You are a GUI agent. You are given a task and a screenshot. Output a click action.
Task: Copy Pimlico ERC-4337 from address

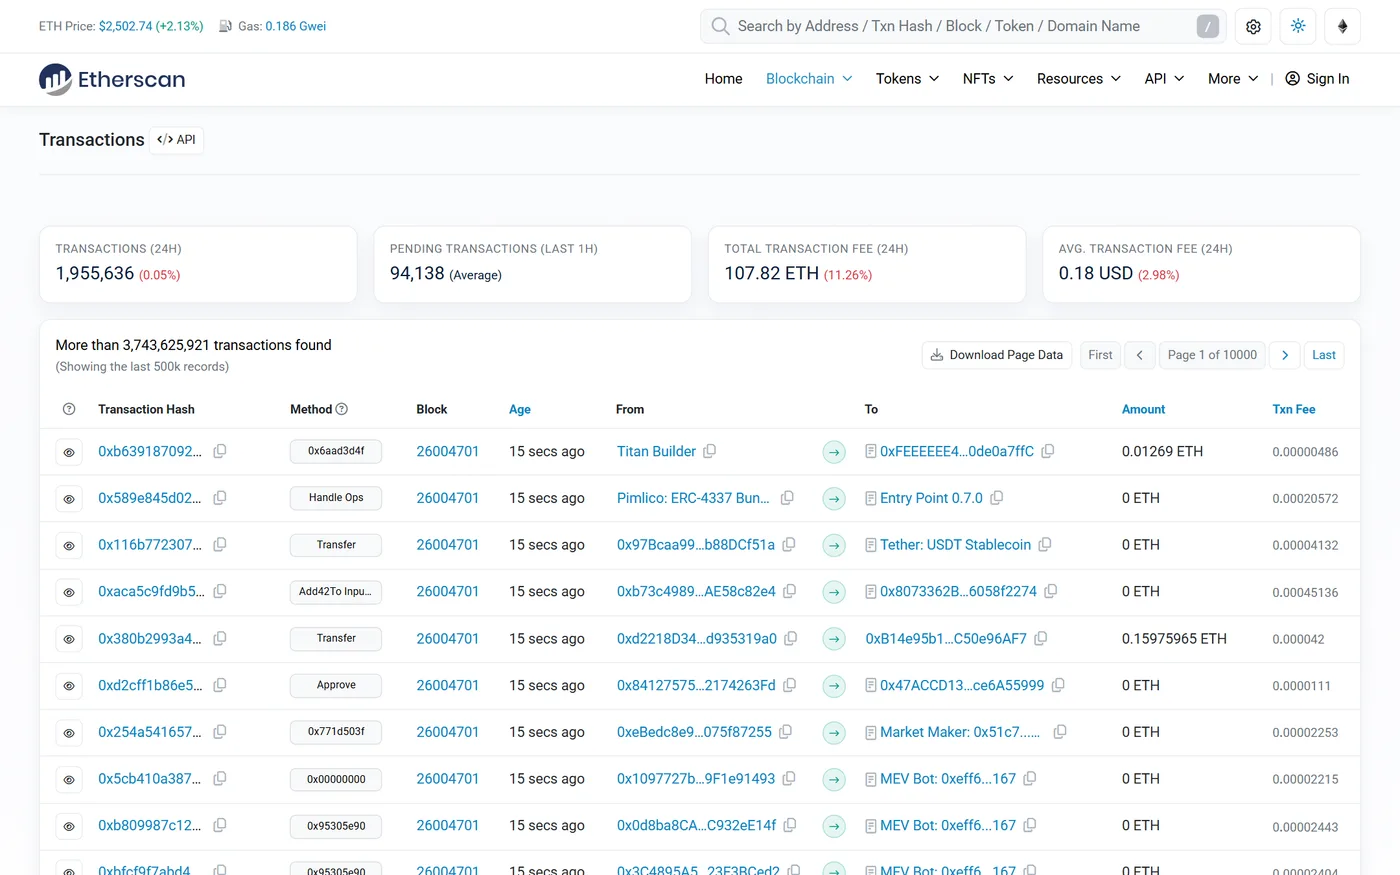[x=788, y=498]
